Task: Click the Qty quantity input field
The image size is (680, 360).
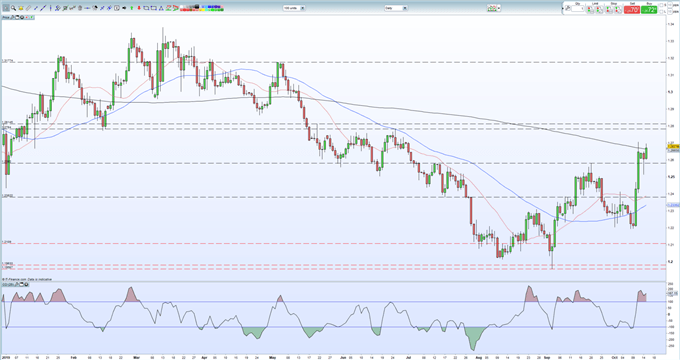Action: [x=578, y=9]
